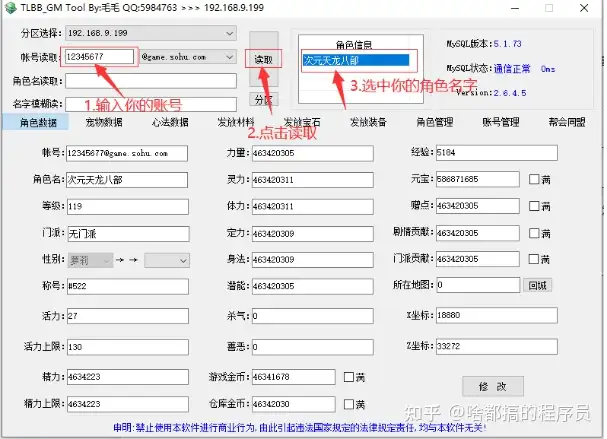Open the empty dropdown right of 性别
Viewport: 607px width, 439px height.
point(167,261)
